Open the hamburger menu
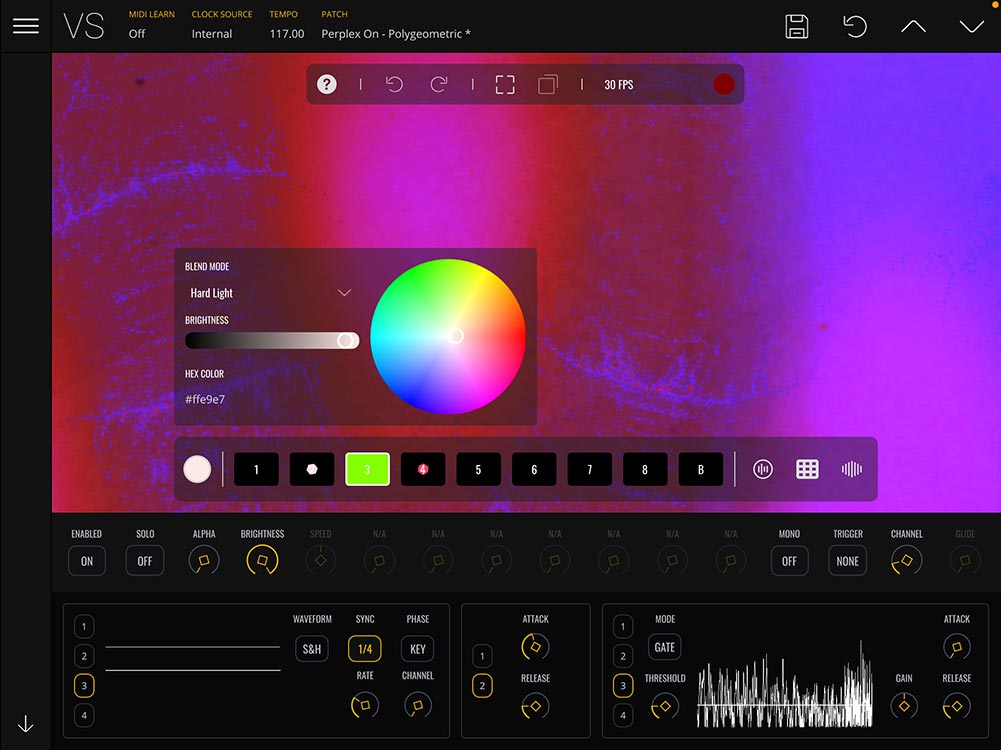The width and height of the screenshot is (1001, 750). [x=26, y=26]
